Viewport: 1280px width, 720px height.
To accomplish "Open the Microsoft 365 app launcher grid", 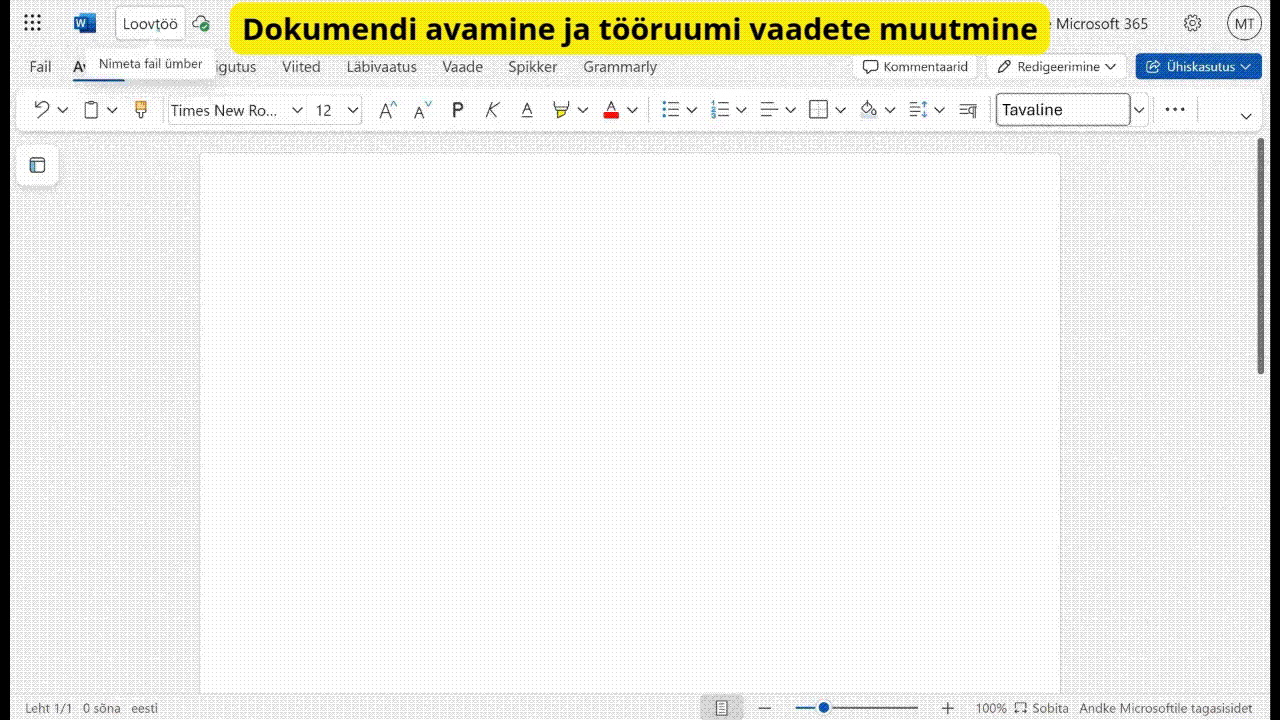I will (32, 23).
